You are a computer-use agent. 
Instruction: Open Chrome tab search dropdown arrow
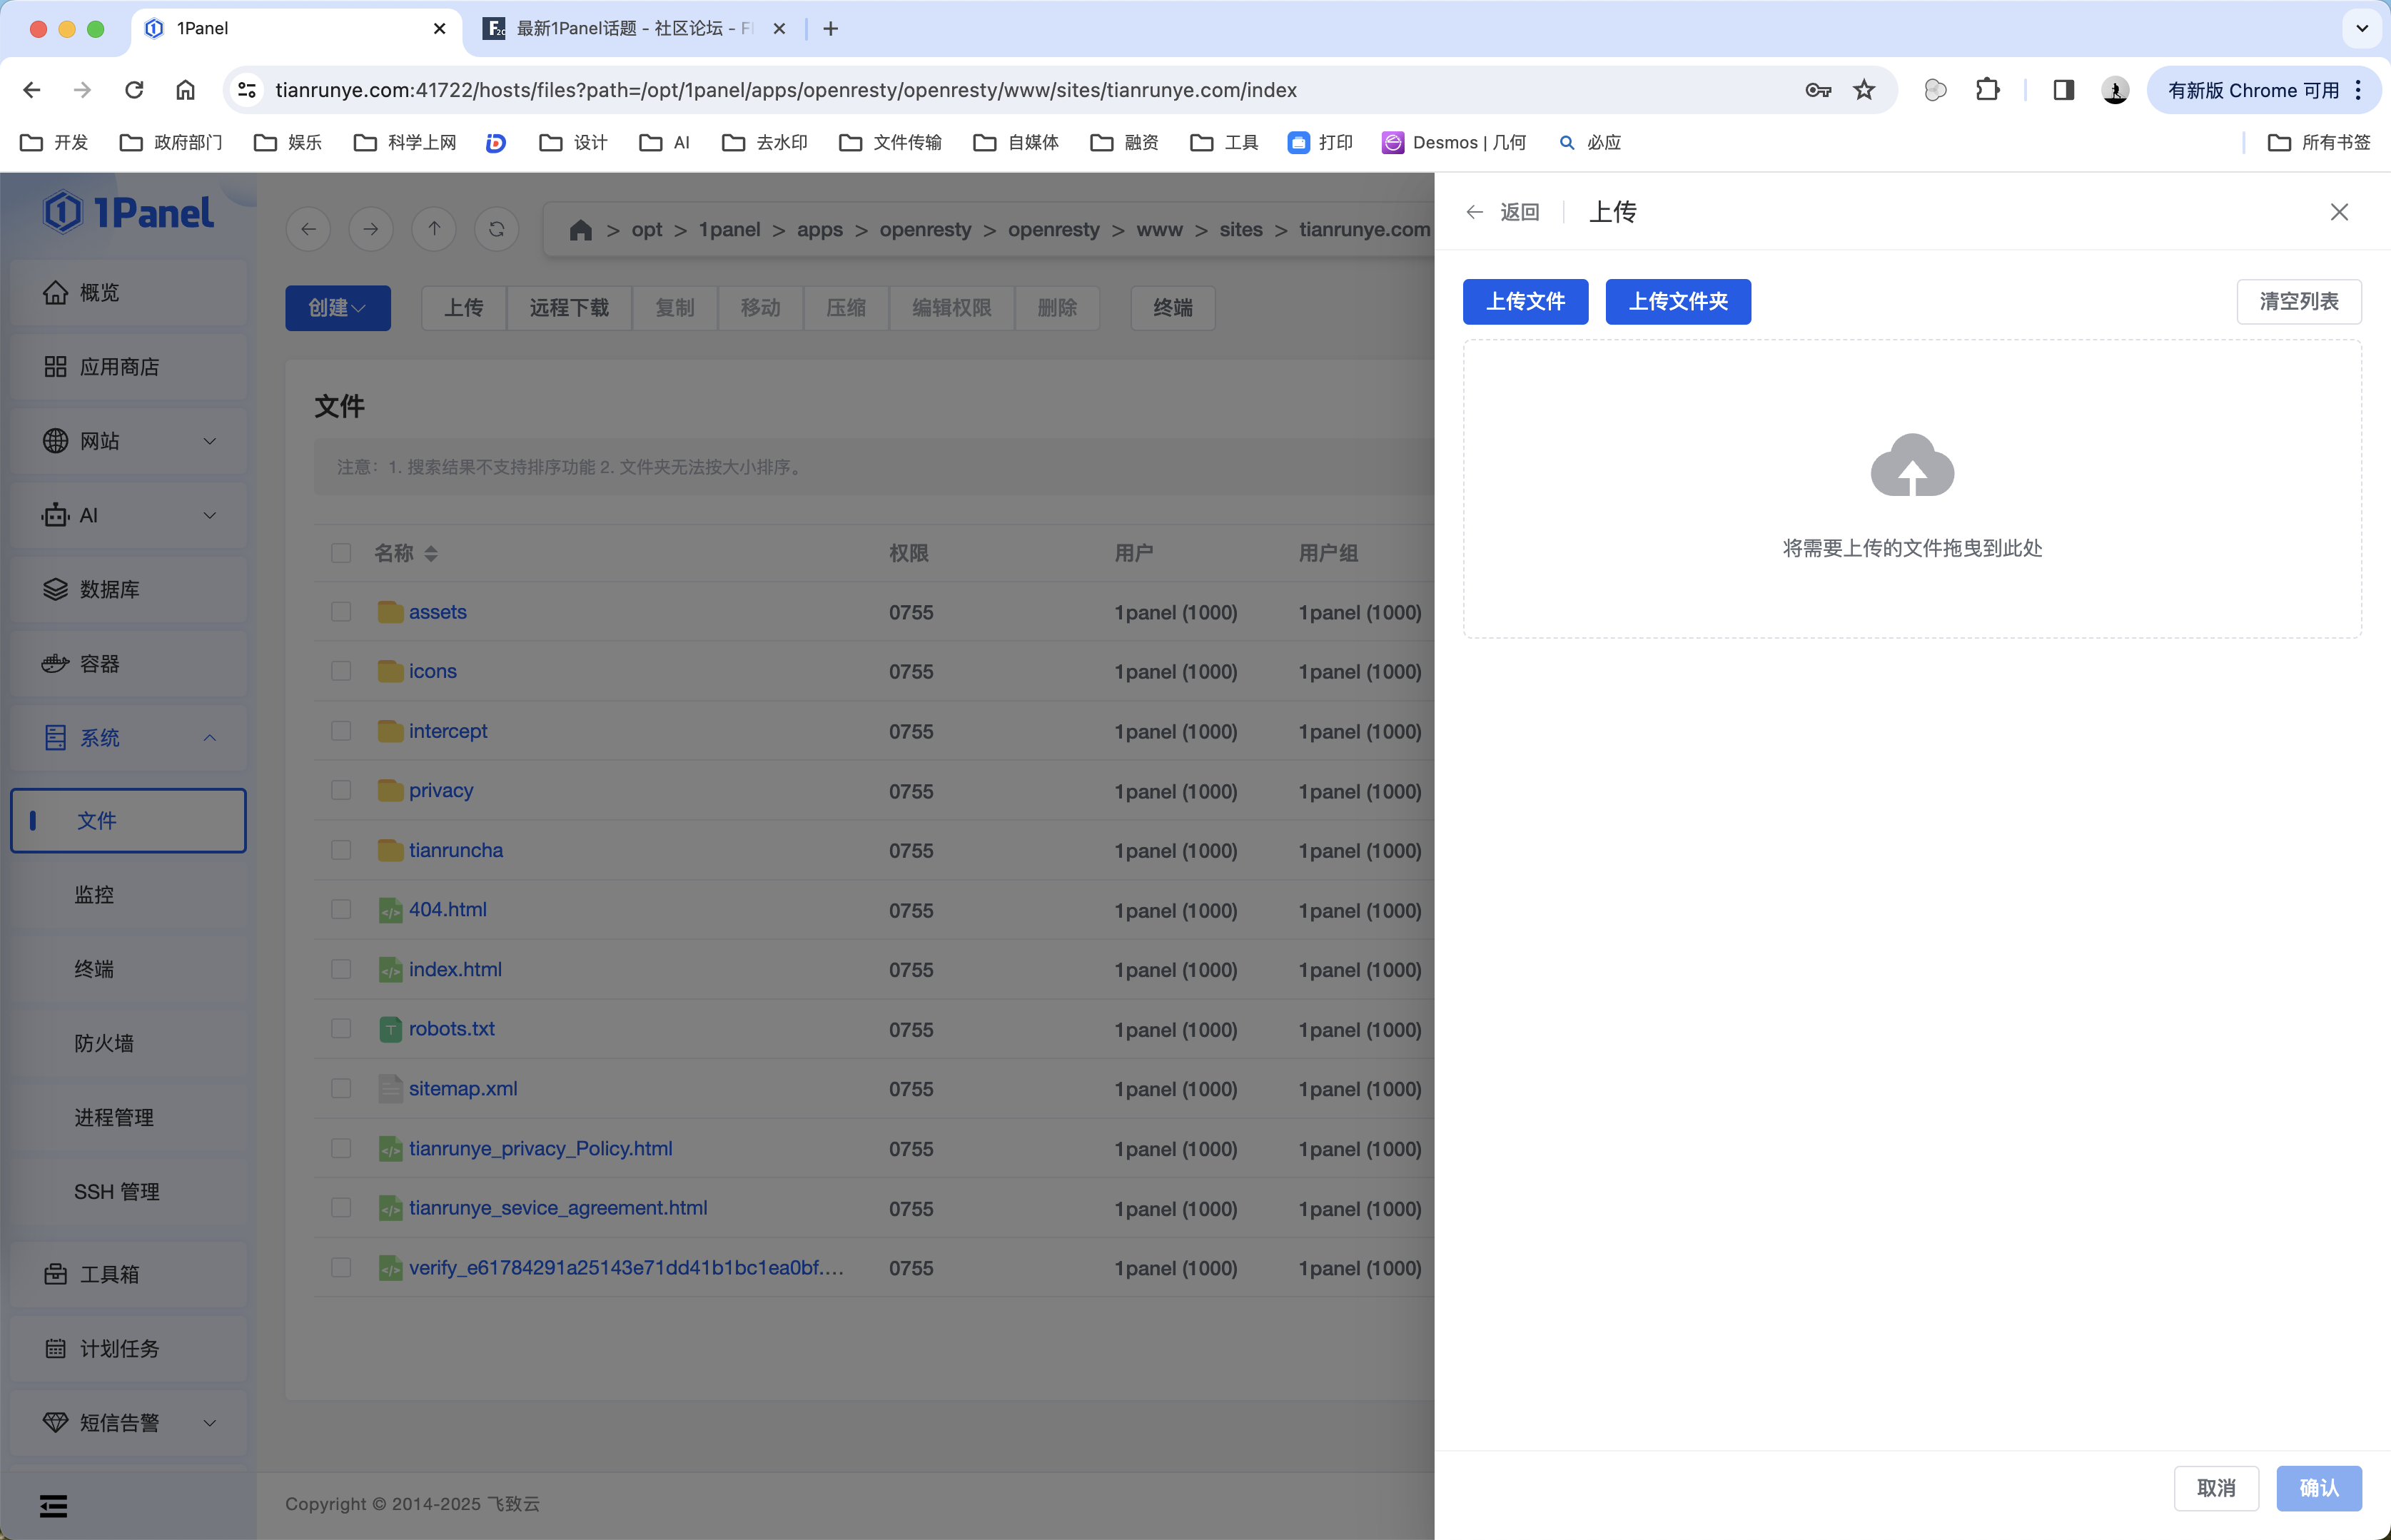2362,29
